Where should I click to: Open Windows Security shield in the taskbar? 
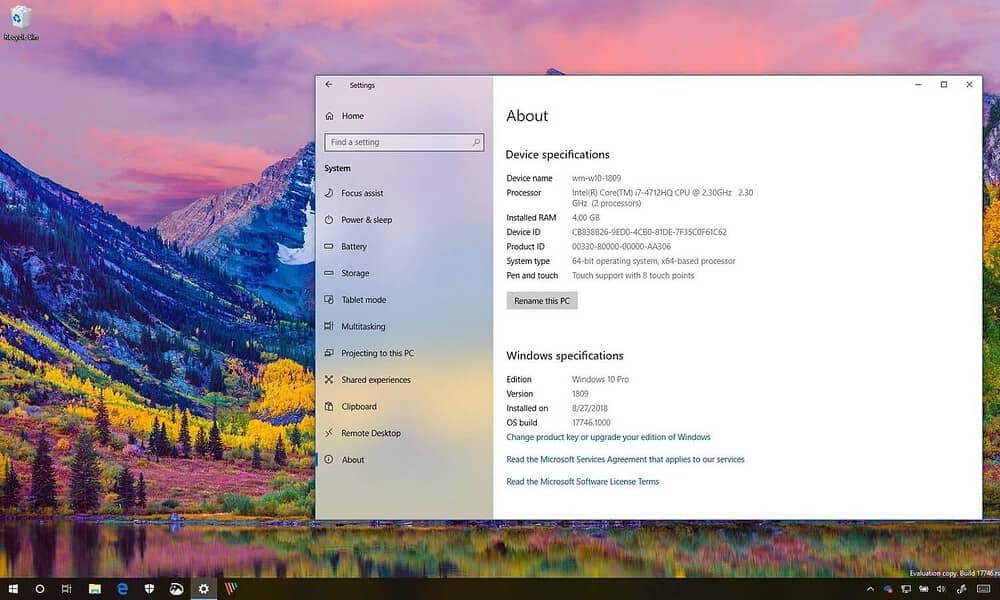[150, 589]
